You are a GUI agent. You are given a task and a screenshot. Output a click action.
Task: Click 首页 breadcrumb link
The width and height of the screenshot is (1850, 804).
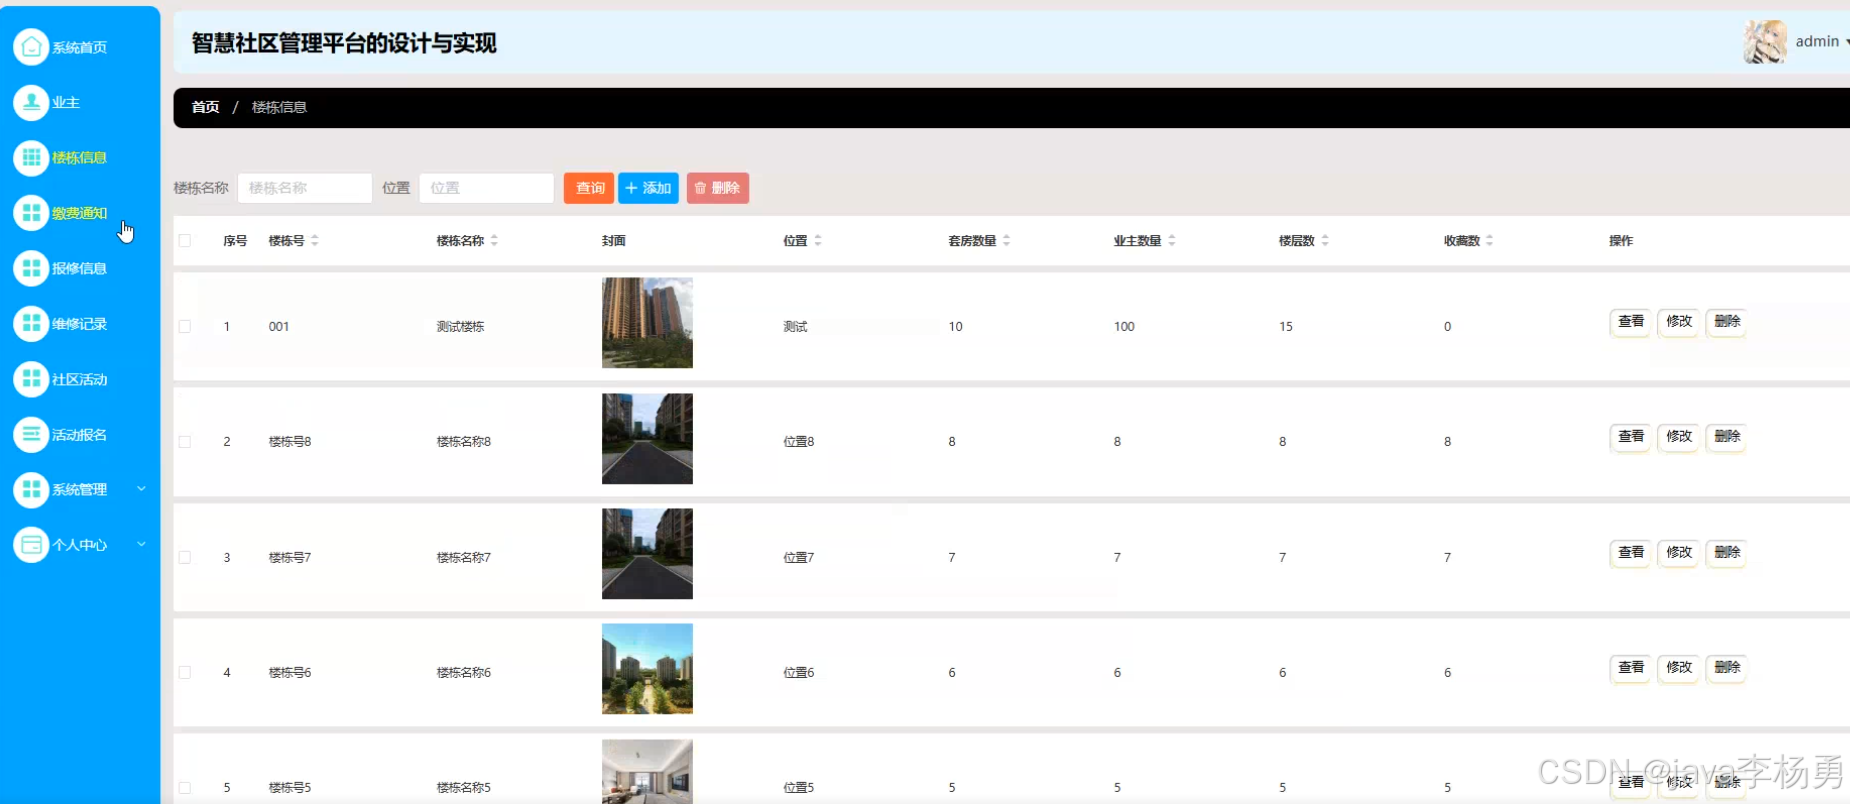click(205, 107)
